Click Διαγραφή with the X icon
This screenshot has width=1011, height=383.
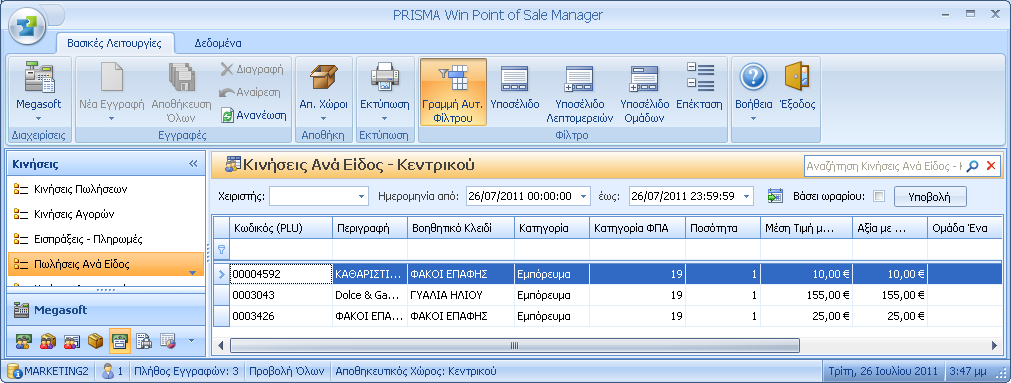[x=251, y=69]
